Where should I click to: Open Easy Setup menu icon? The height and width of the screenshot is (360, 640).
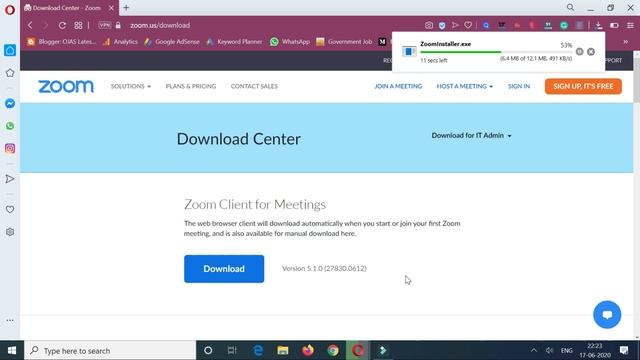631,25
